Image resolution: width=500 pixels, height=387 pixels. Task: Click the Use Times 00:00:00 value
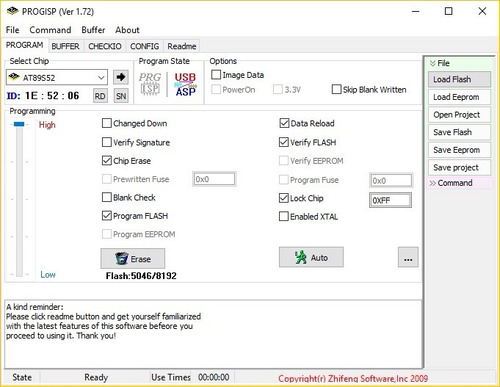click(214, 377)
